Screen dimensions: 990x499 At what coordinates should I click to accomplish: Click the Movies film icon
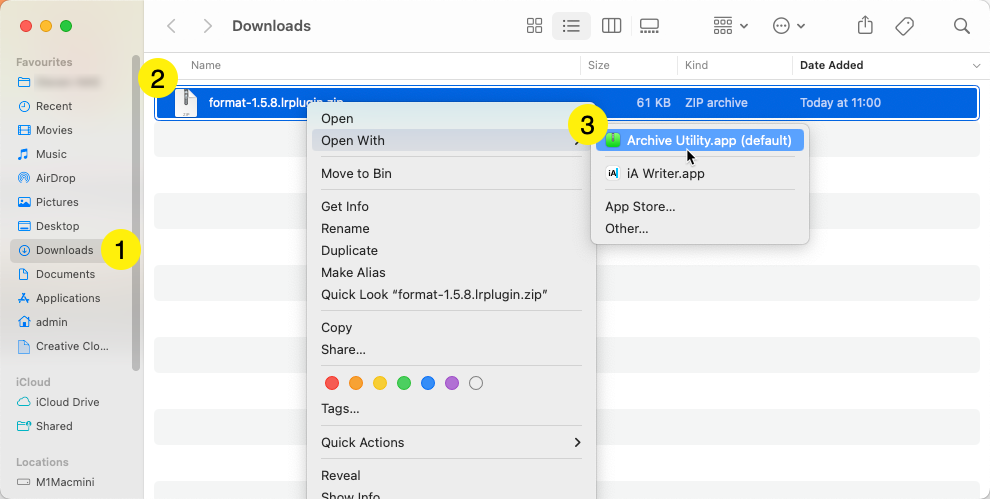coord(24,130)
